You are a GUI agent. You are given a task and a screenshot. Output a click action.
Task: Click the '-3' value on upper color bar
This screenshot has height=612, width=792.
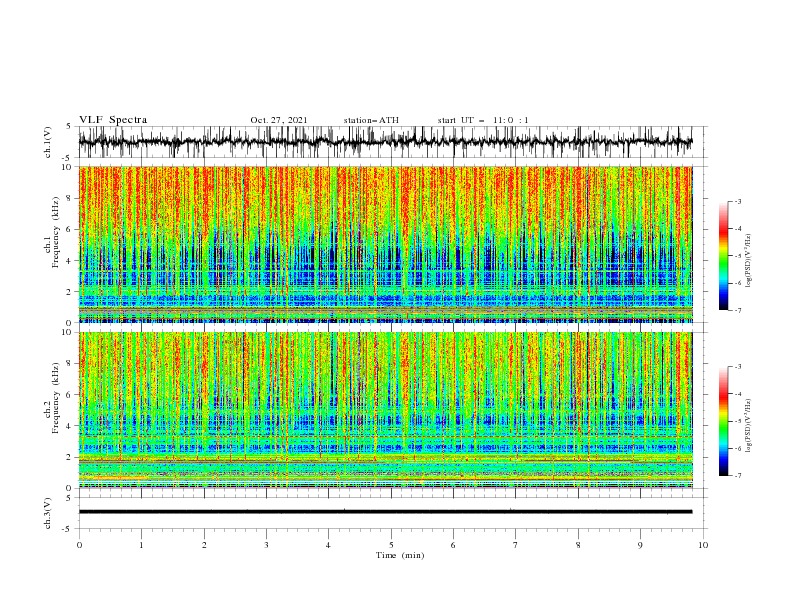click(737, 201)
